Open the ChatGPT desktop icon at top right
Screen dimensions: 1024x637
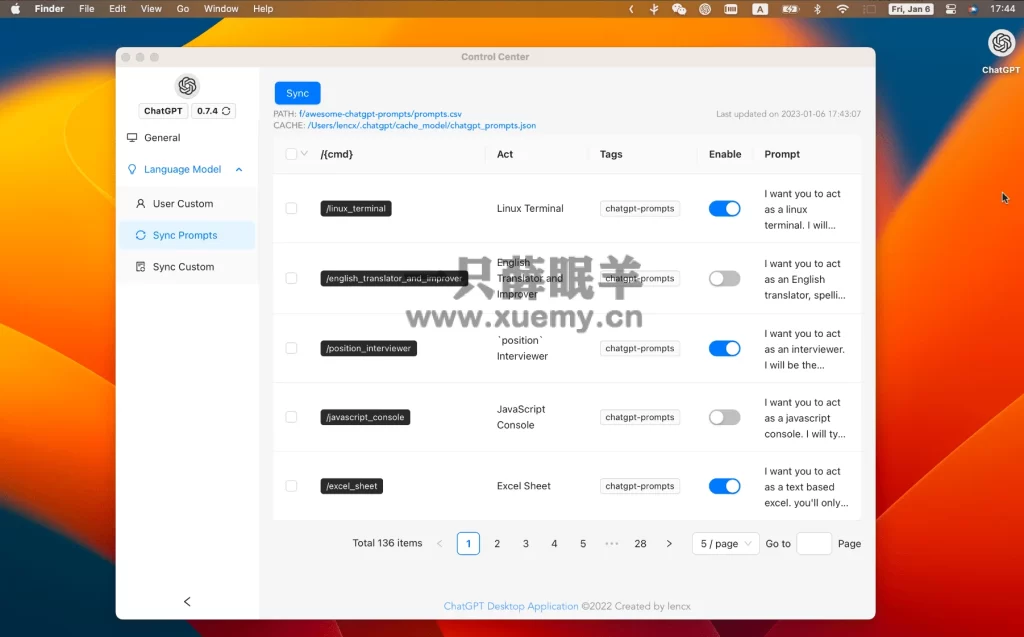tap(1000, 44)
